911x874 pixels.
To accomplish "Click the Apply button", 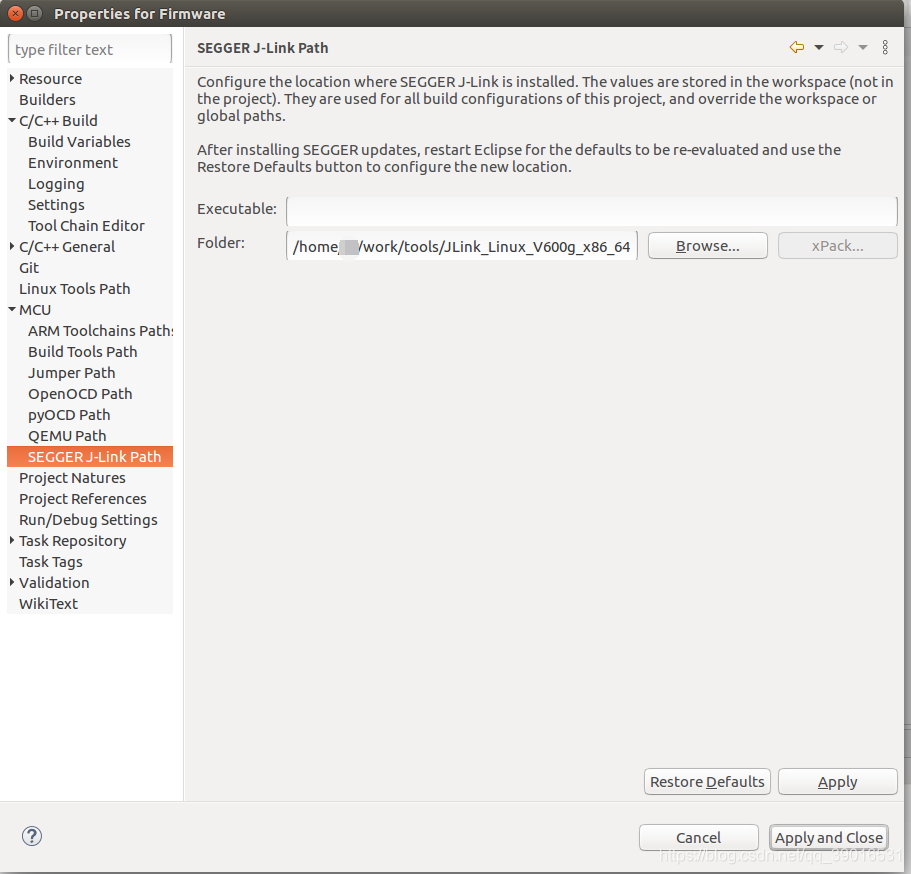I will coord(838,782).
